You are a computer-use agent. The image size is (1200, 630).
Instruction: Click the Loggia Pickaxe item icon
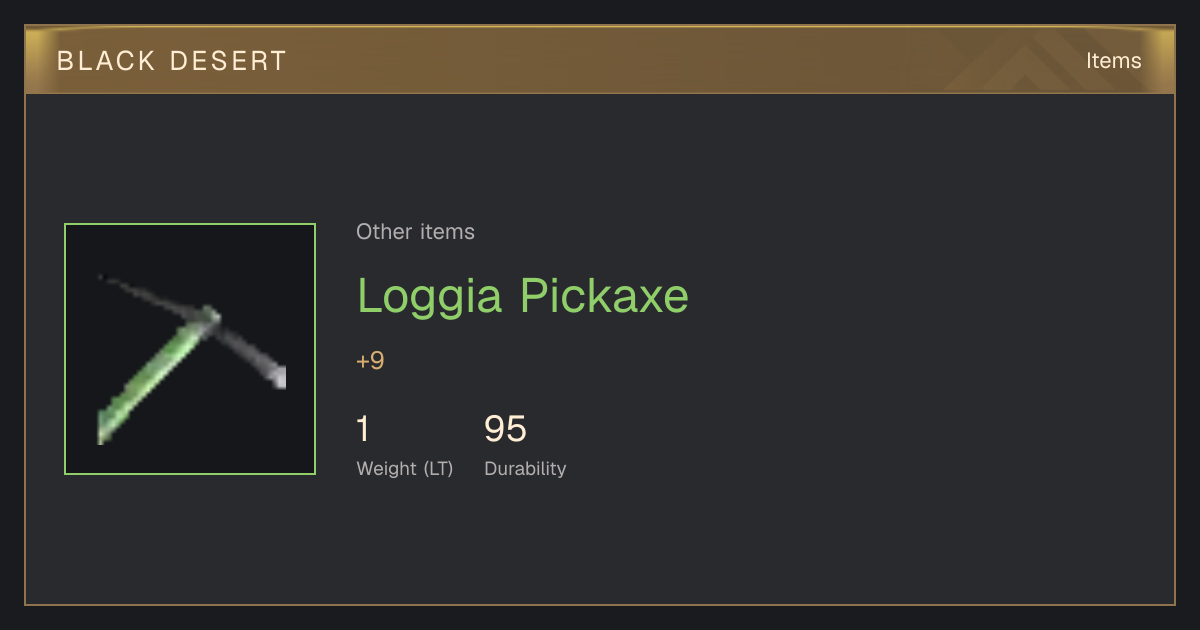coord(190,349)
